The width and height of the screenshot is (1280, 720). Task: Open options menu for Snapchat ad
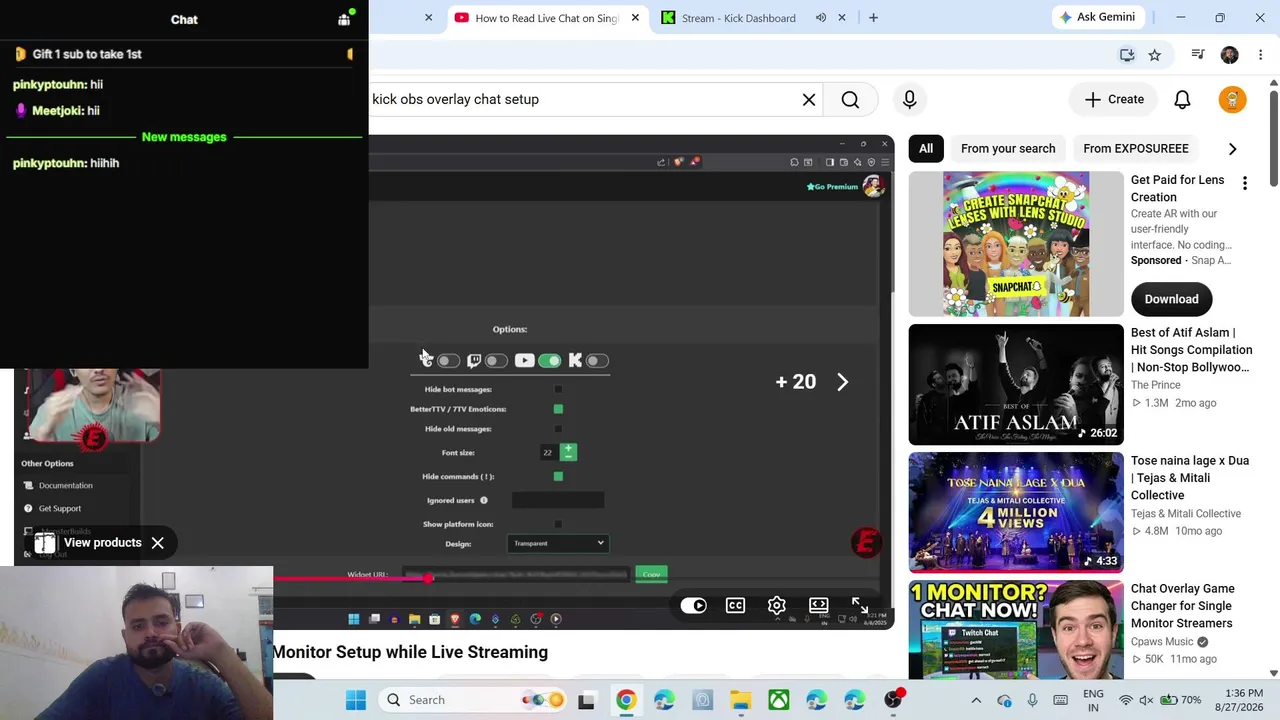(1245, 183)
